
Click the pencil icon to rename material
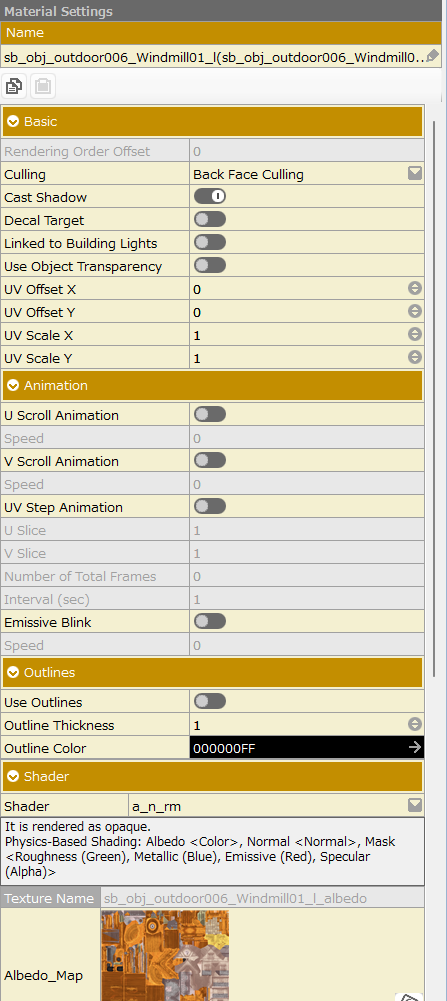(x=432, y=56)
